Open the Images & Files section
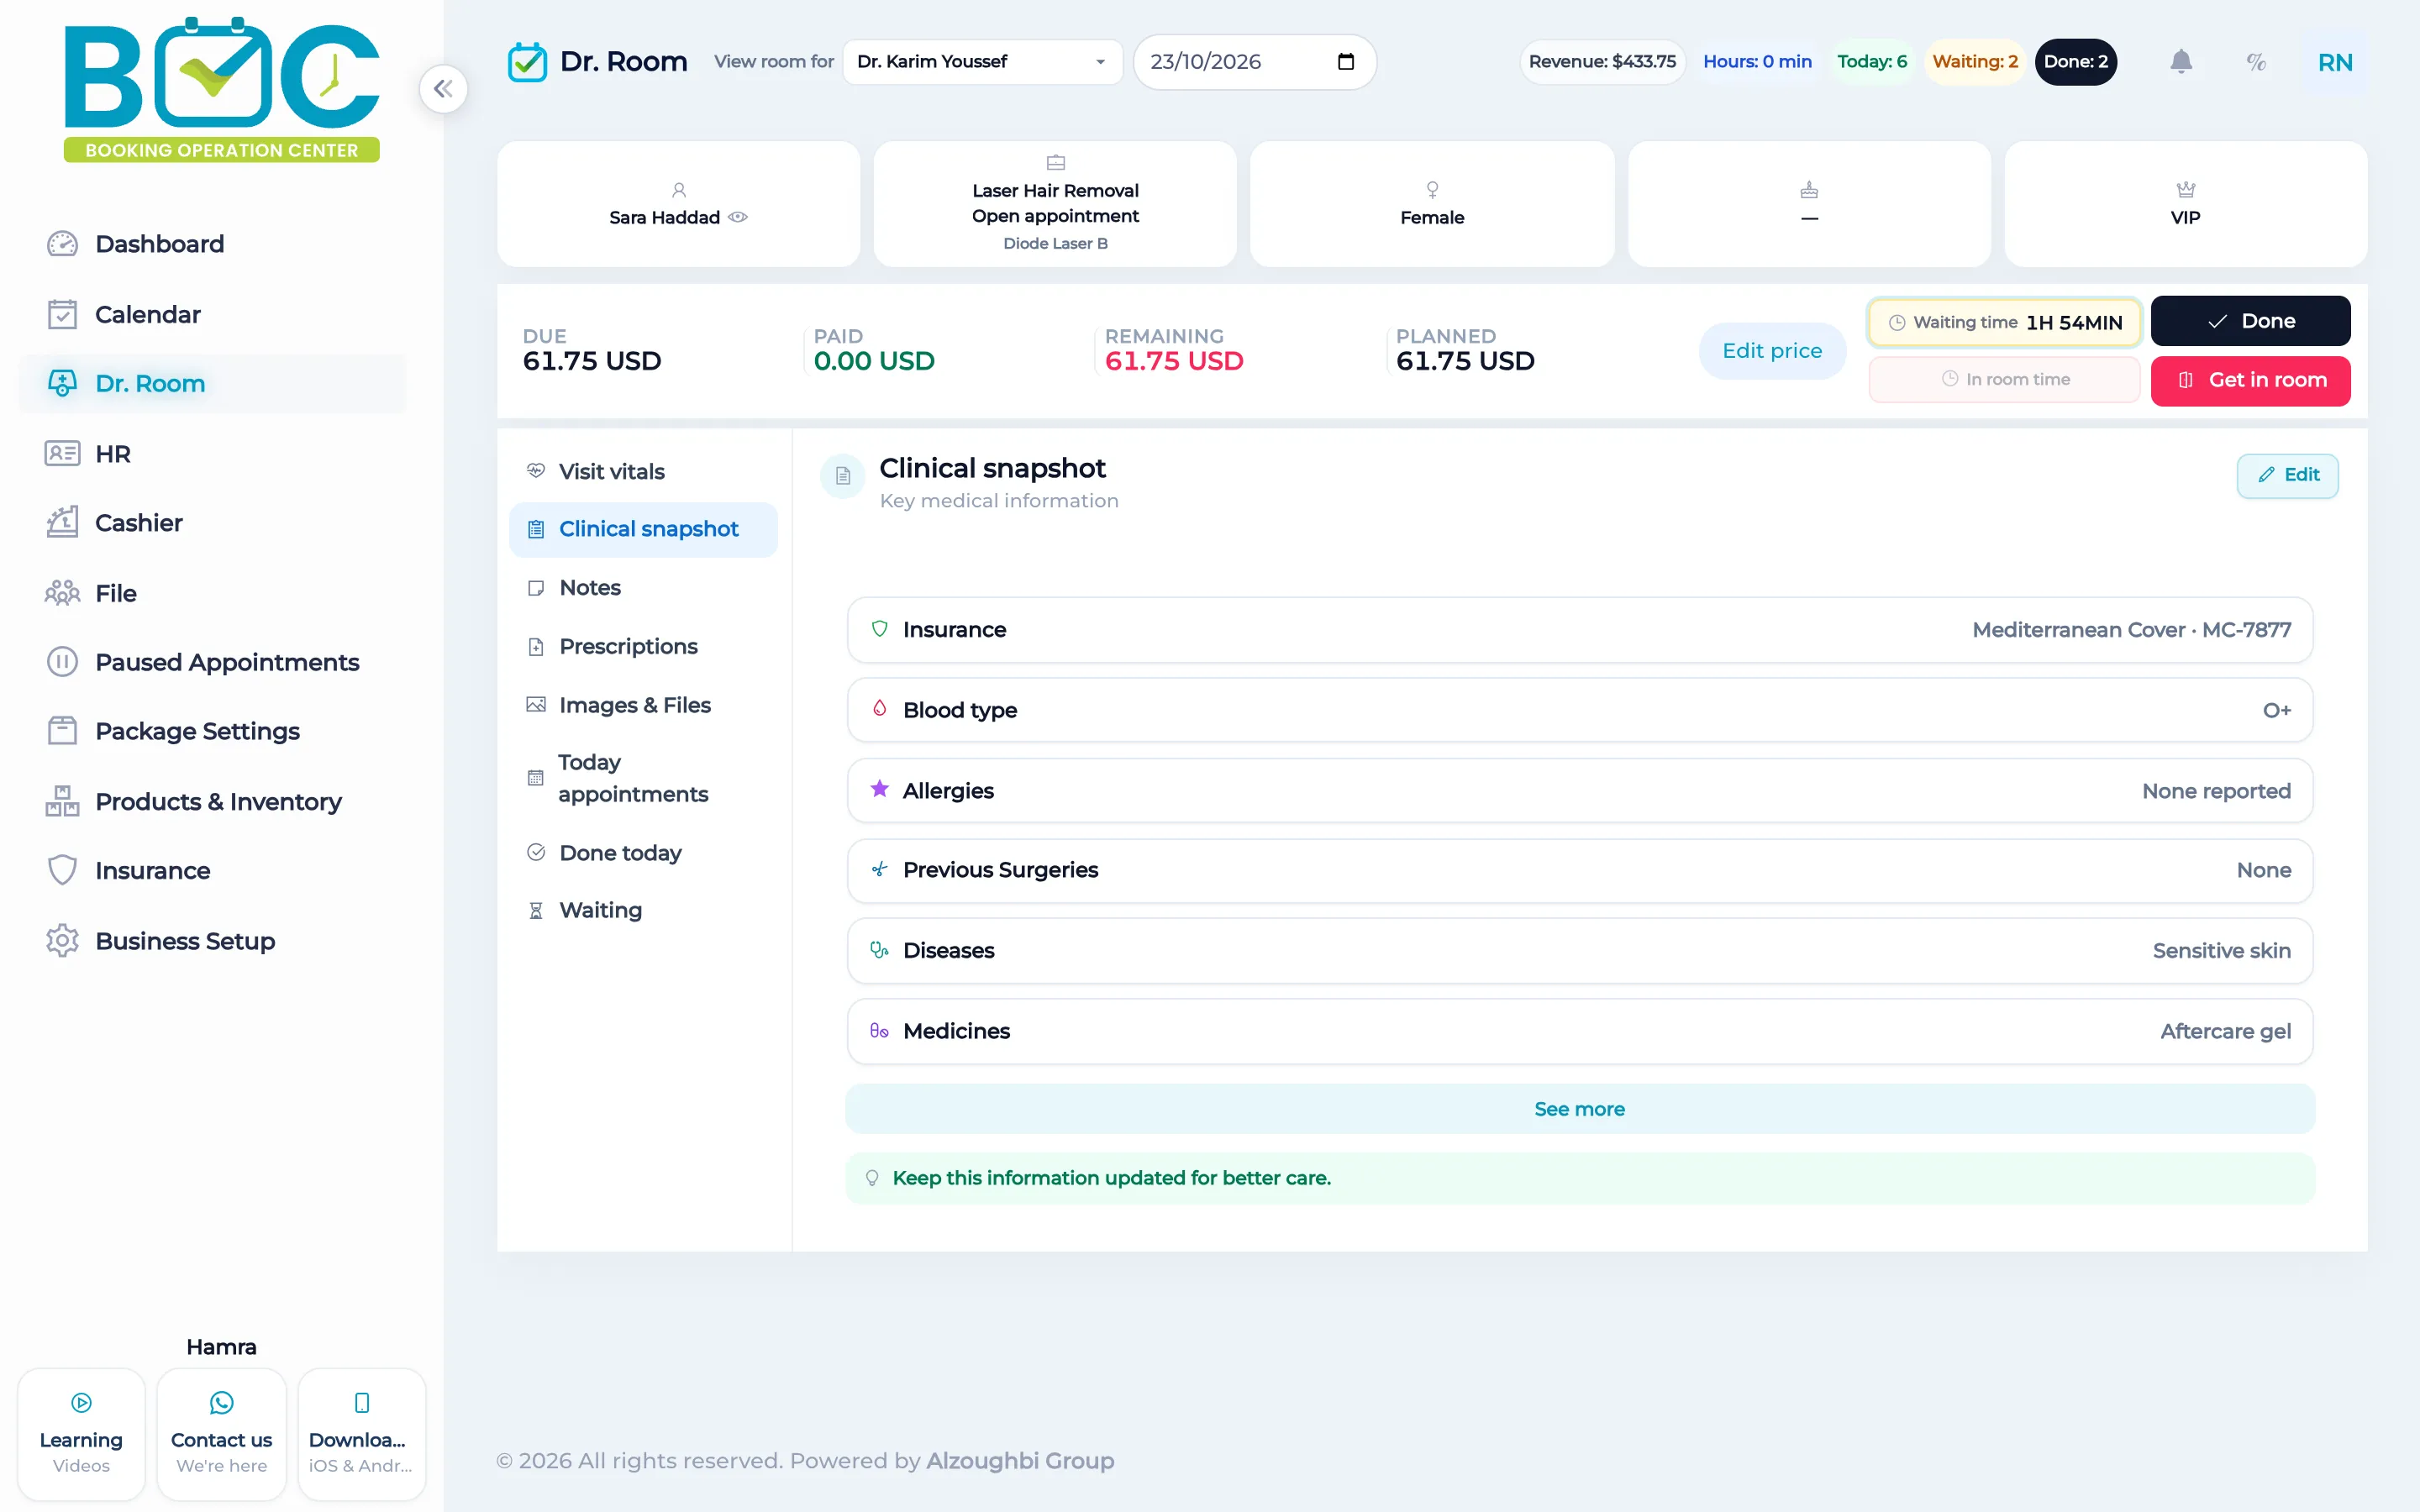This screenshot has width=2420, height=1512. point(643,705)
